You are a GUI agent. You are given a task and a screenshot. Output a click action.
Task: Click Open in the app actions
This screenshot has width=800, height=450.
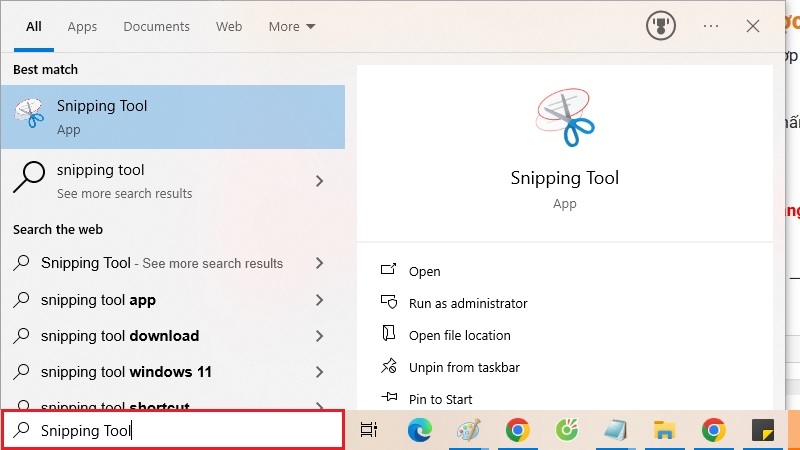(x=424, y=271)
